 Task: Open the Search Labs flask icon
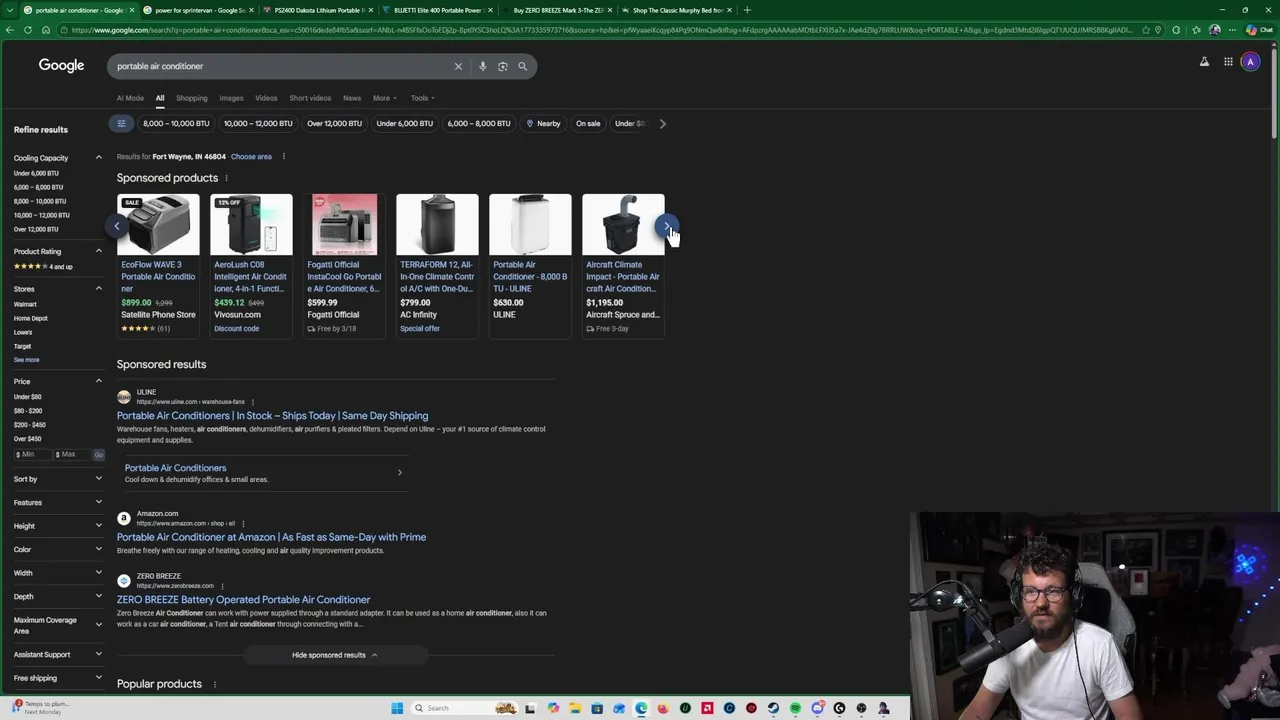click(1204, 62)
